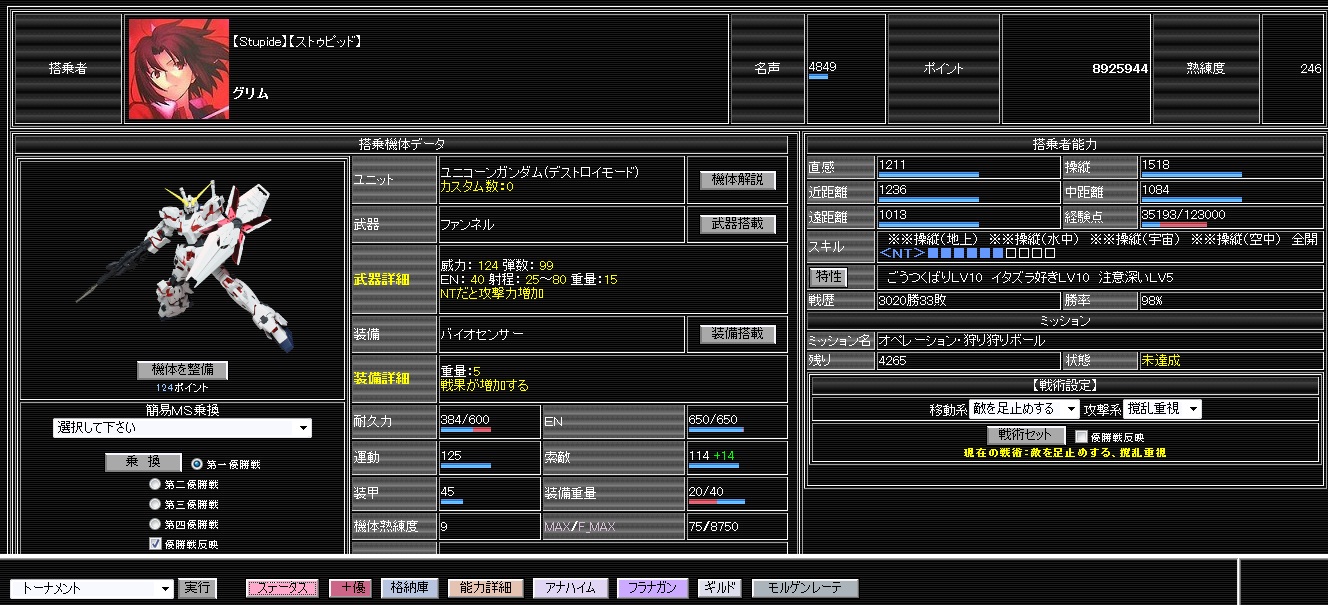Screen dimensions: 1328x605
Task: Click the 残り 4265 field
Action: click(x=969, y=360)
